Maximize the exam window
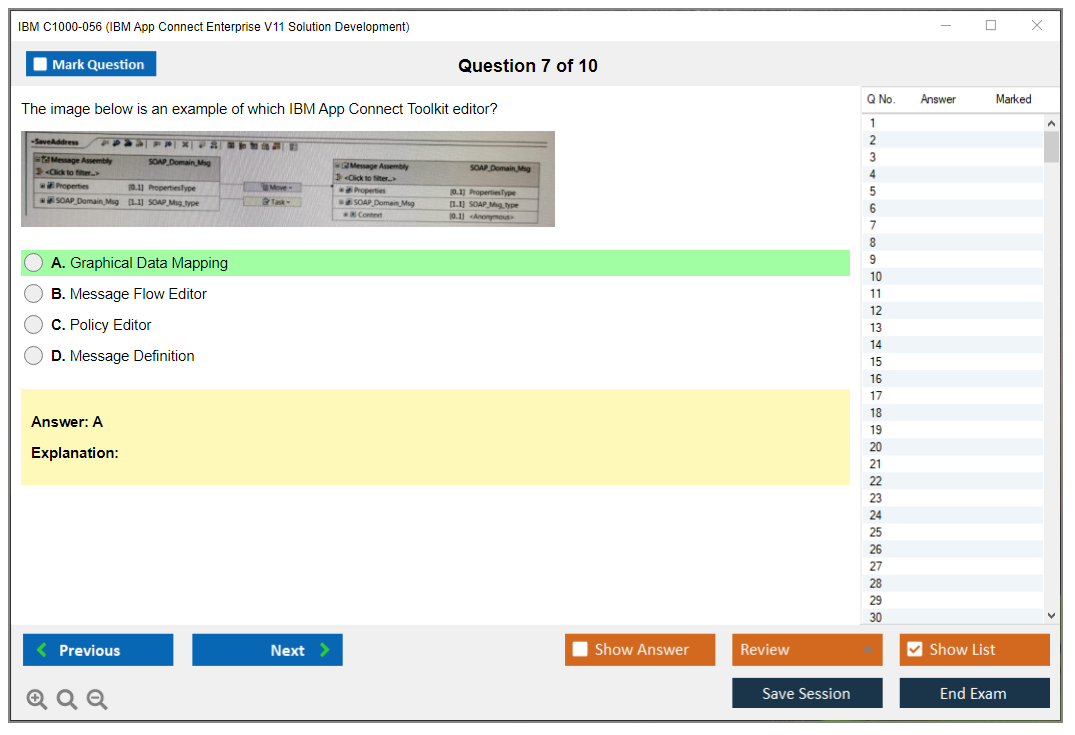Screen dimensions: 1075x735 click(991, 26)
